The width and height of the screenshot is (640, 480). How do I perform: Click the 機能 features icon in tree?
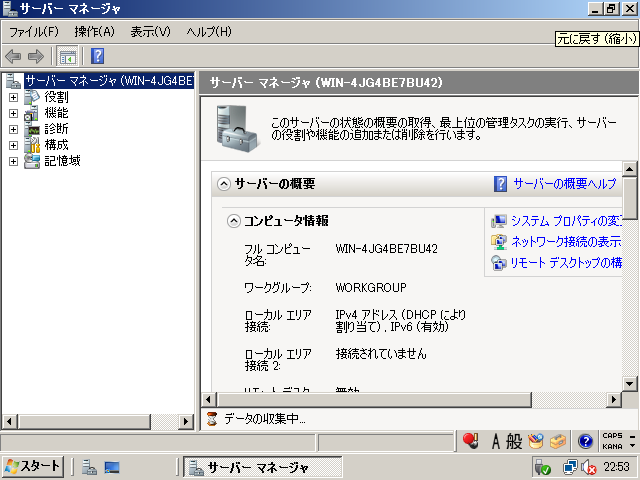pyautogui.click(x=32, y=113)
